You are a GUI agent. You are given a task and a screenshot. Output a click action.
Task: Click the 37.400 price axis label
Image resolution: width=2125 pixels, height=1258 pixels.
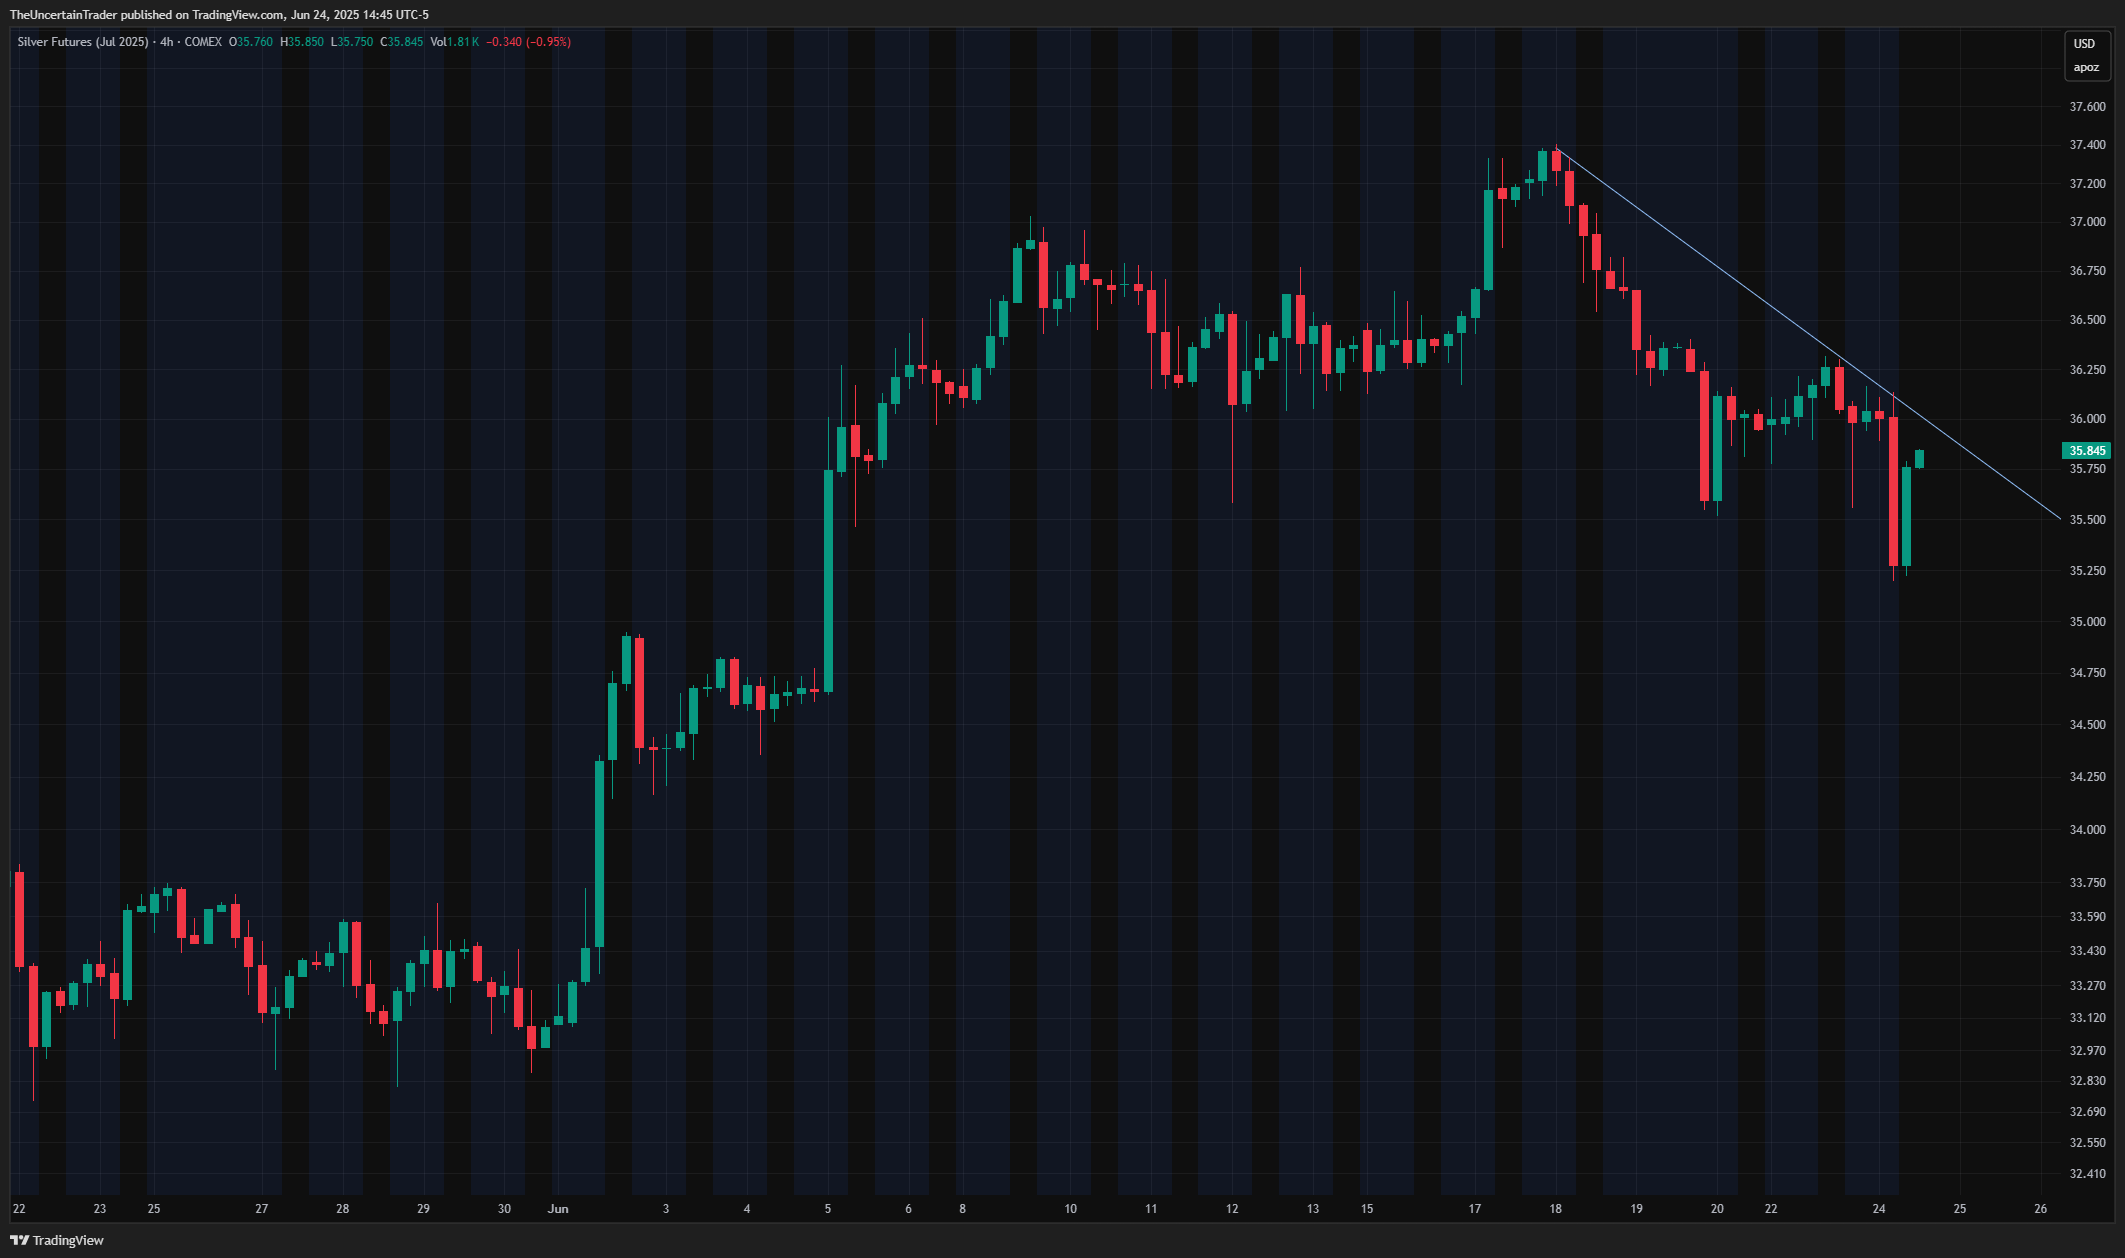tap(2087, 145)
